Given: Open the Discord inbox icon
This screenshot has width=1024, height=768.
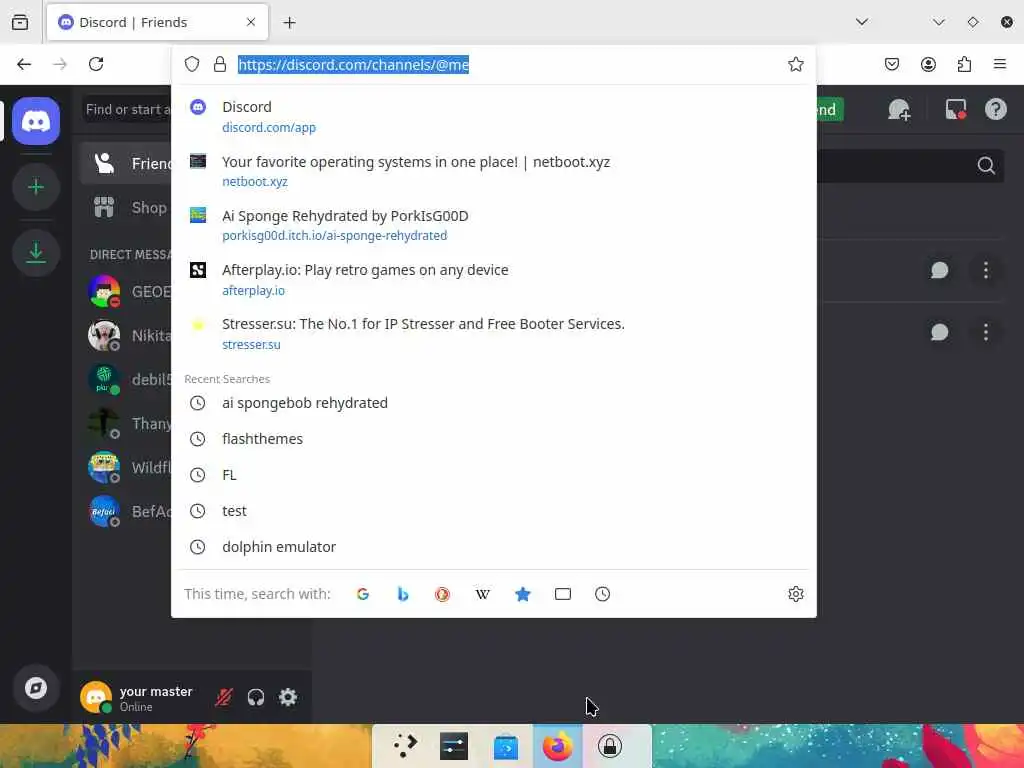Looking at the screenshot, I should (x=956, y=110).
